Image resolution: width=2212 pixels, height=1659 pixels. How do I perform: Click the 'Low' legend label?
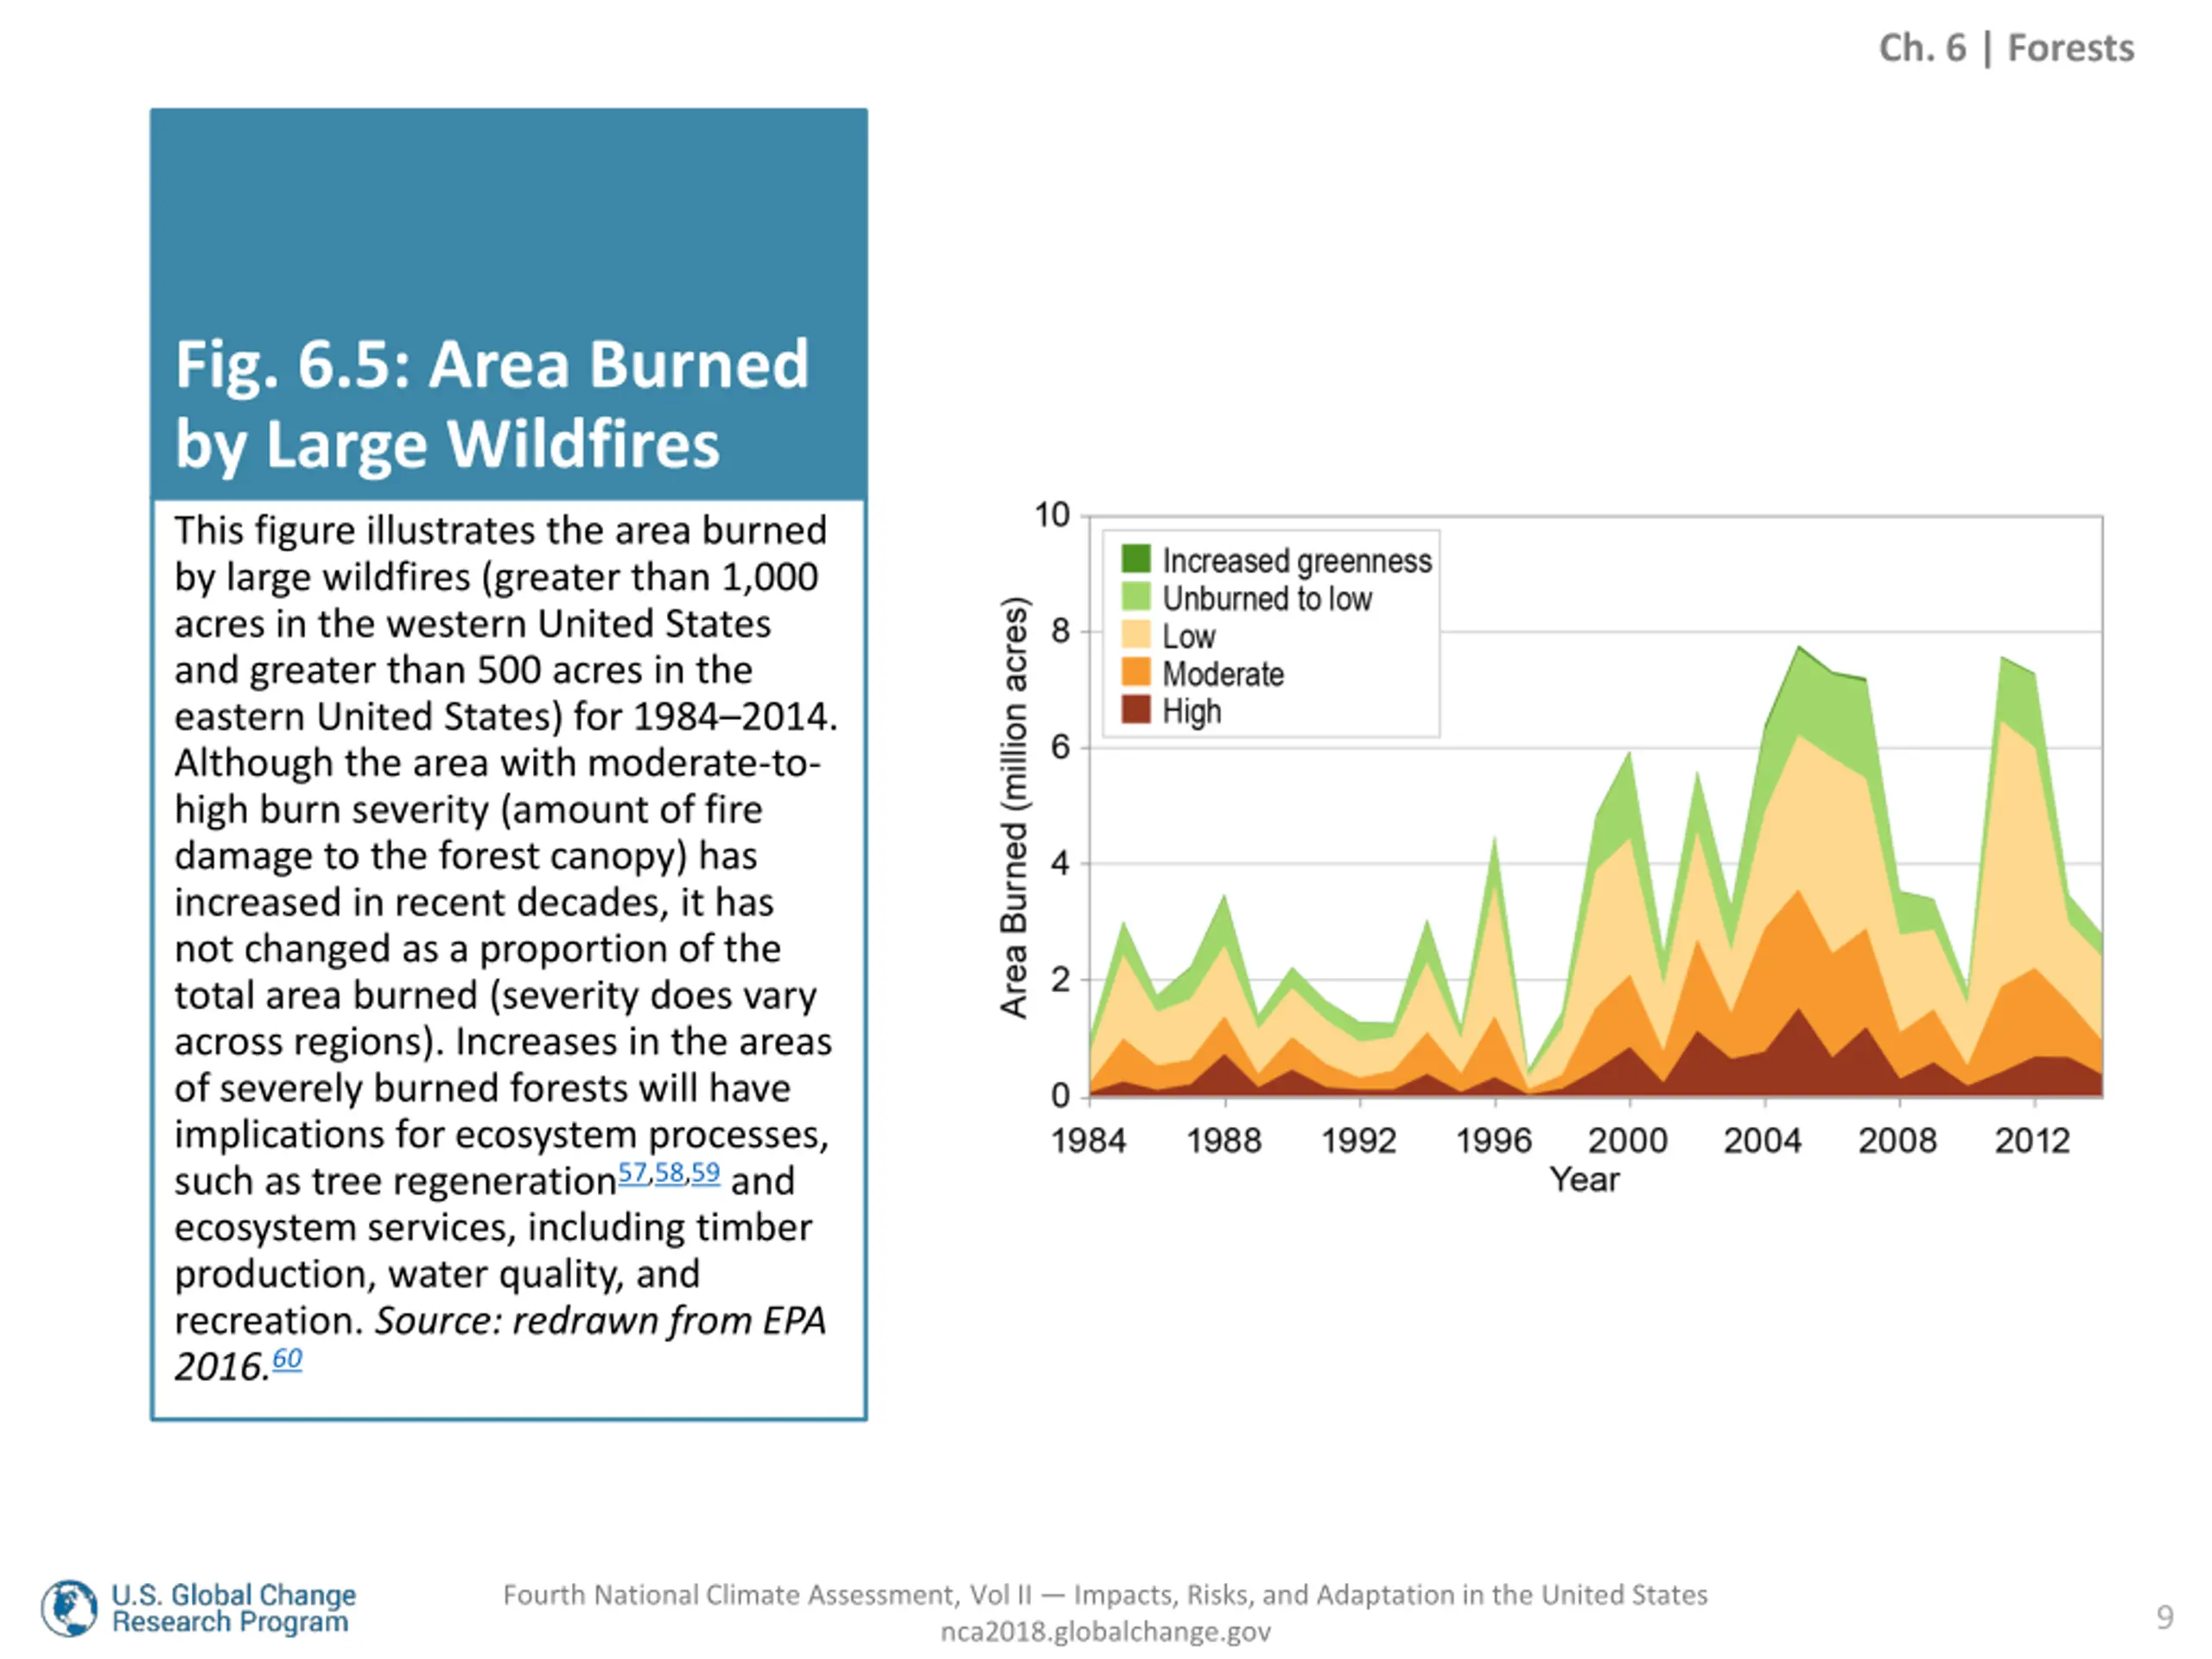1188,636
